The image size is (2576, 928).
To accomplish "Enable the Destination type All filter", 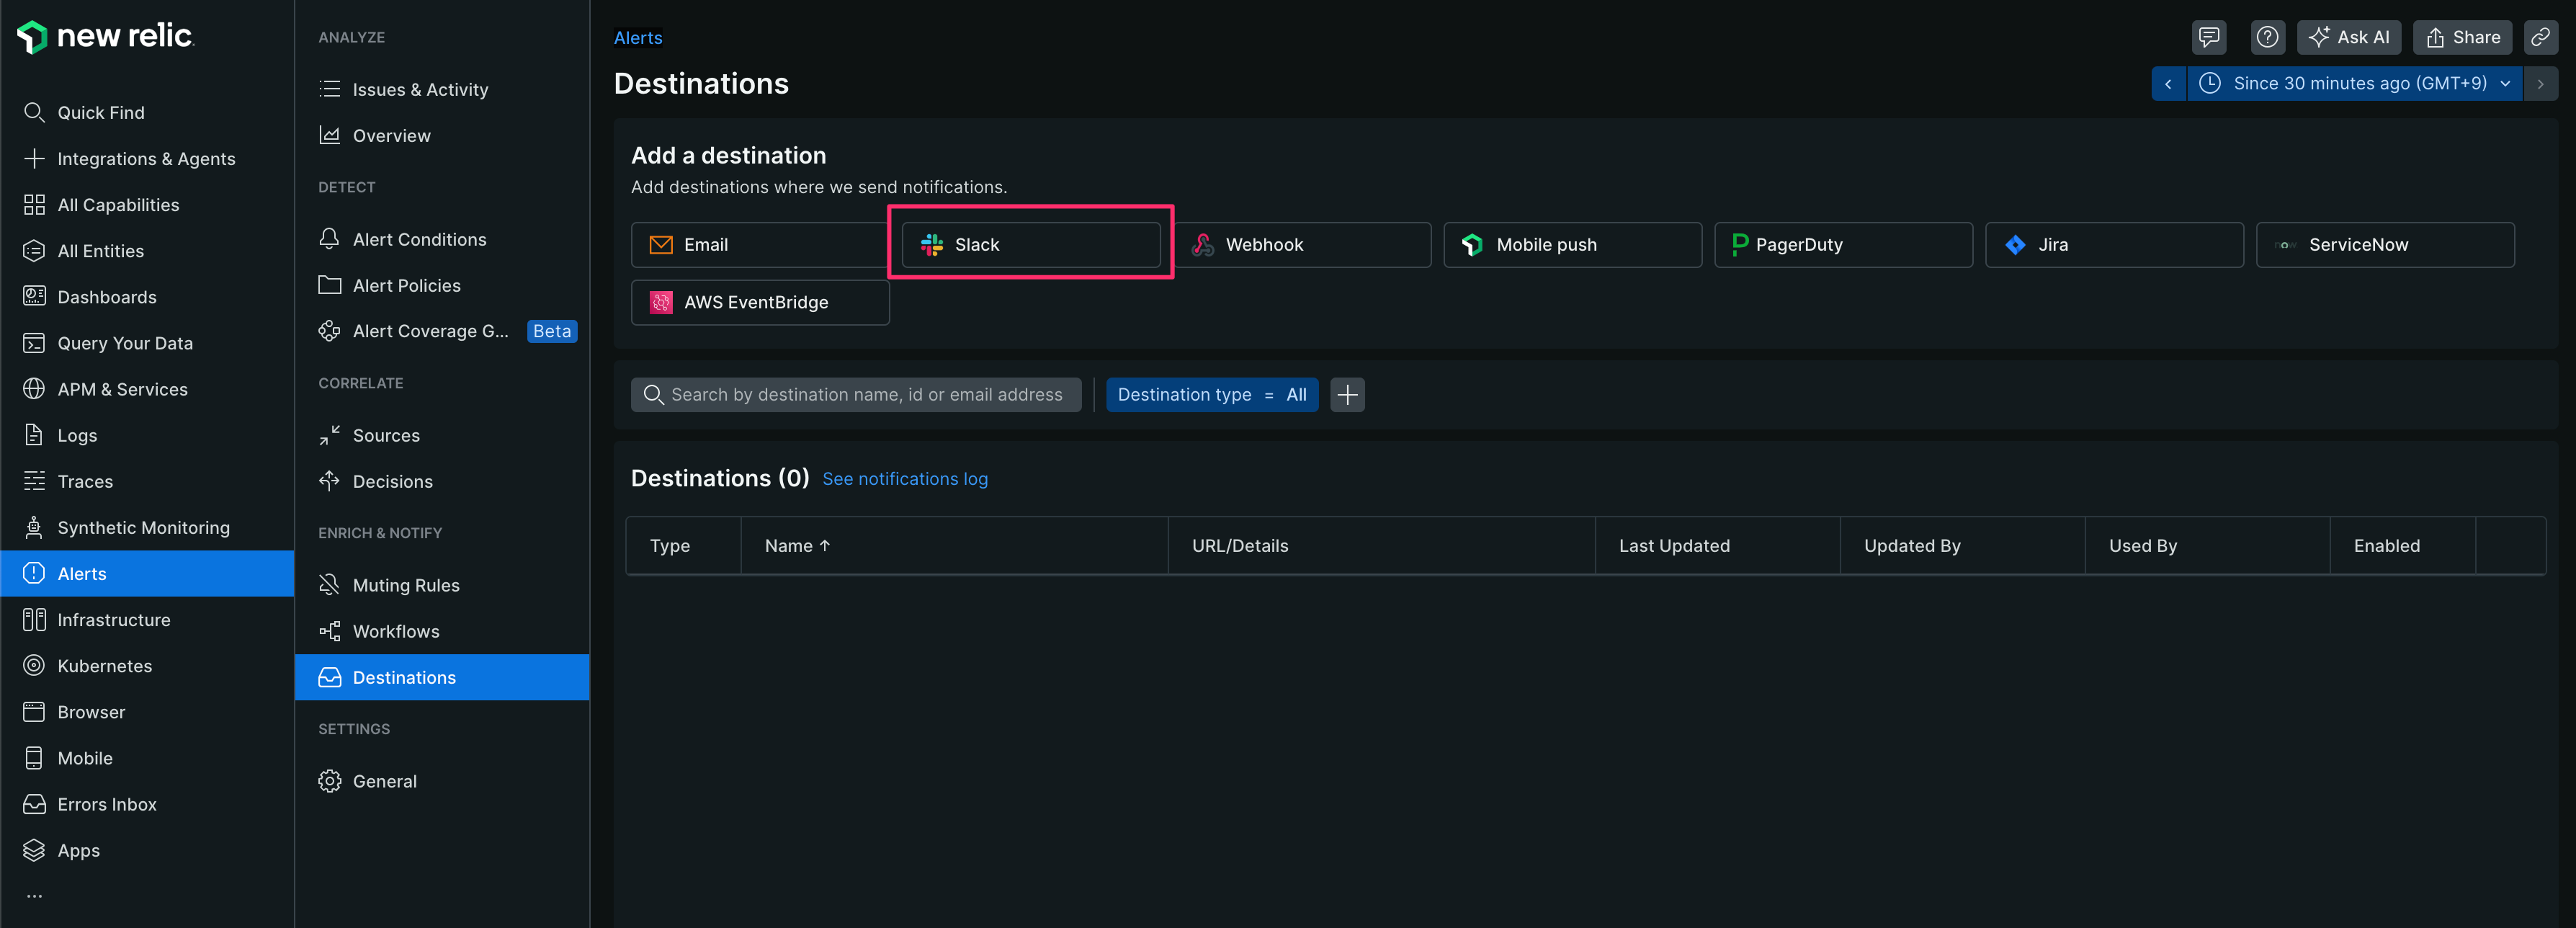I will coord(1212,394).
